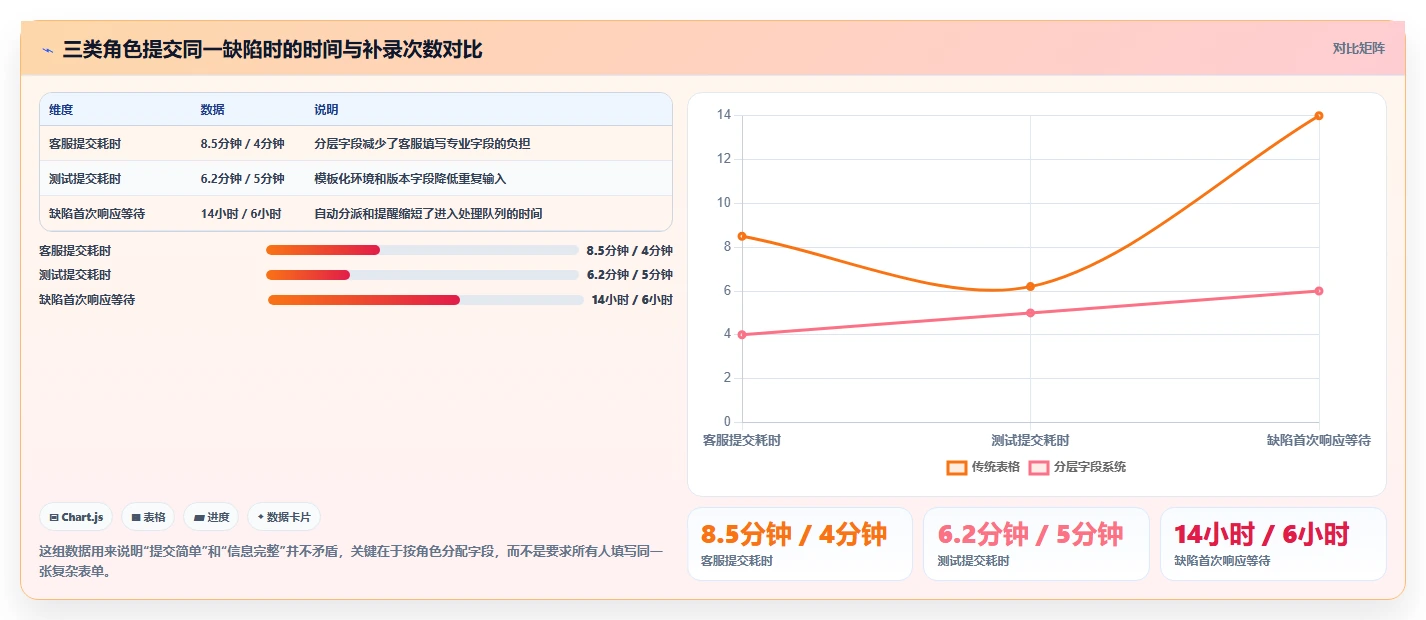Click the pink 分层字段系统 legend swatch
The image size is (1426, 620).
(1040, 467)
